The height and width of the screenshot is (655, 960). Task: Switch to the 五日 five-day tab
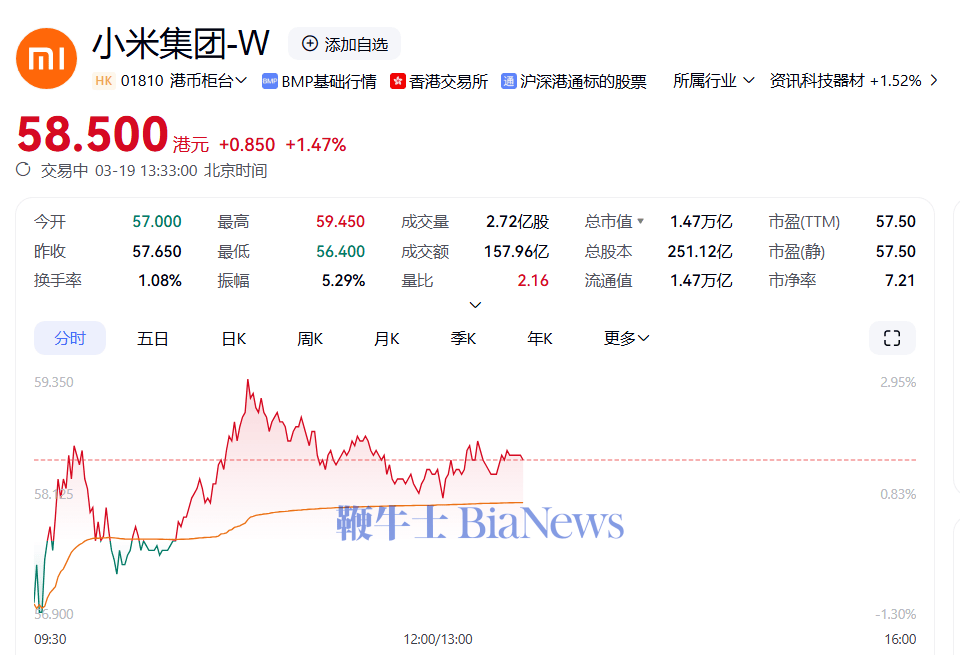coord(152,339)
